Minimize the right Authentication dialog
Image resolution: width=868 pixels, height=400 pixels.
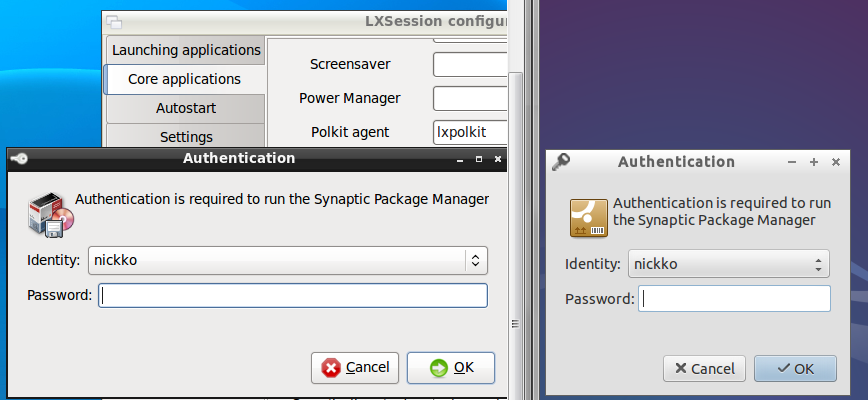(792, 162)
